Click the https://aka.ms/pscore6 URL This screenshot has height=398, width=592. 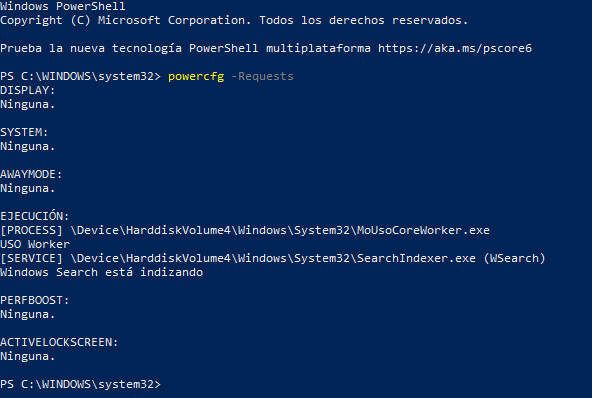(x=455, y=48)
